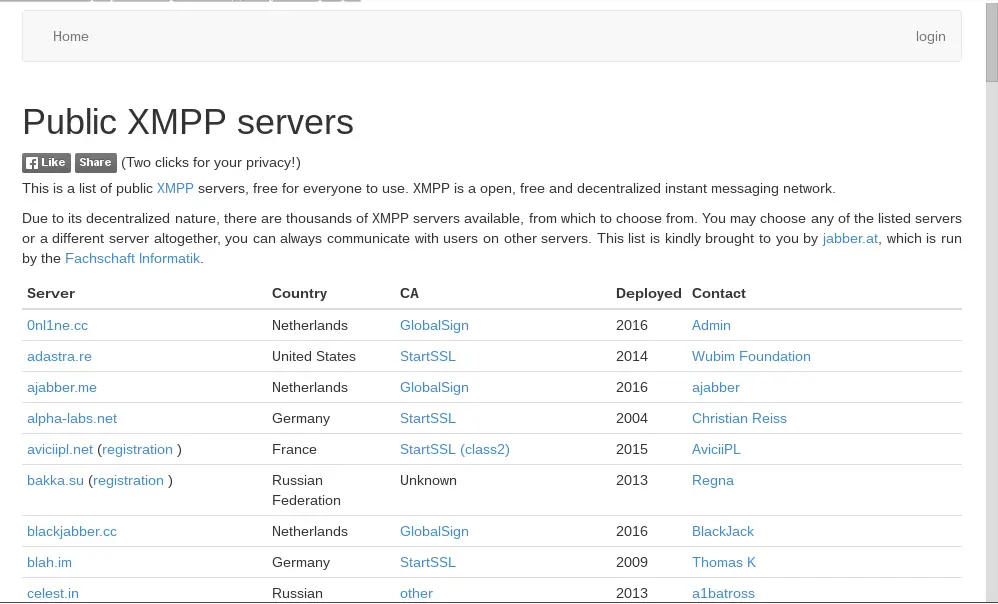This screenshot has height=604, width=998.
Task: Click 'United States' in the adastra.re row
Action: pos(314,356)
